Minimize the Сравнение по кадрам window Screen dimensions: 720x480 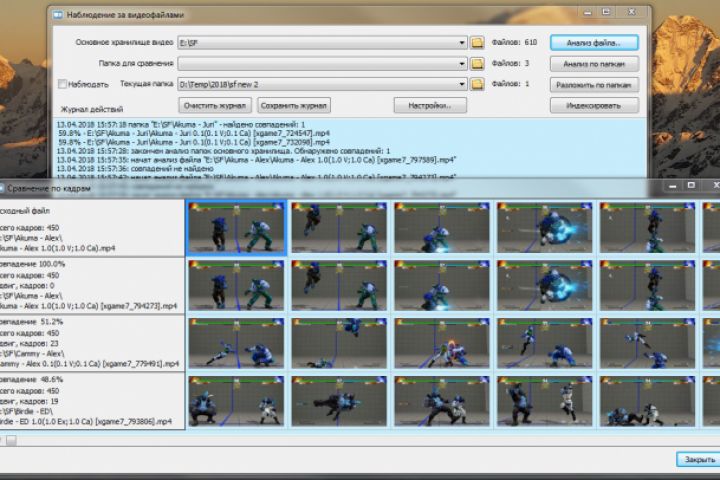(673, 186)
